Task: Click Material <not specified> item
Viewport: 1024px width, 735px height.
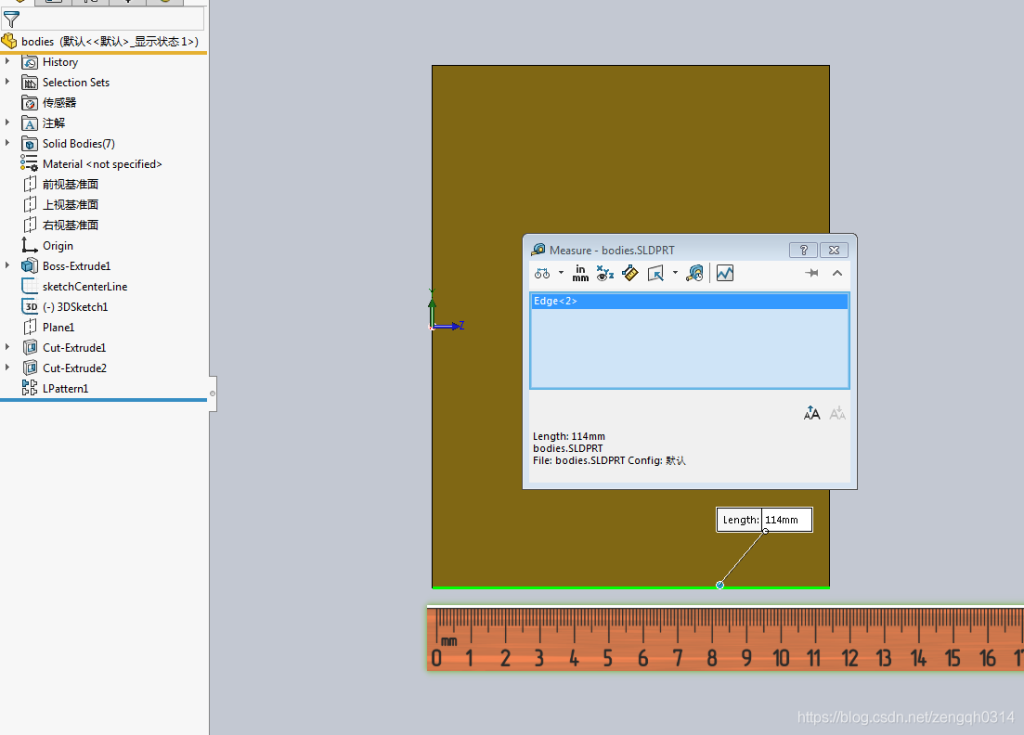Action: tap(91, 164)
